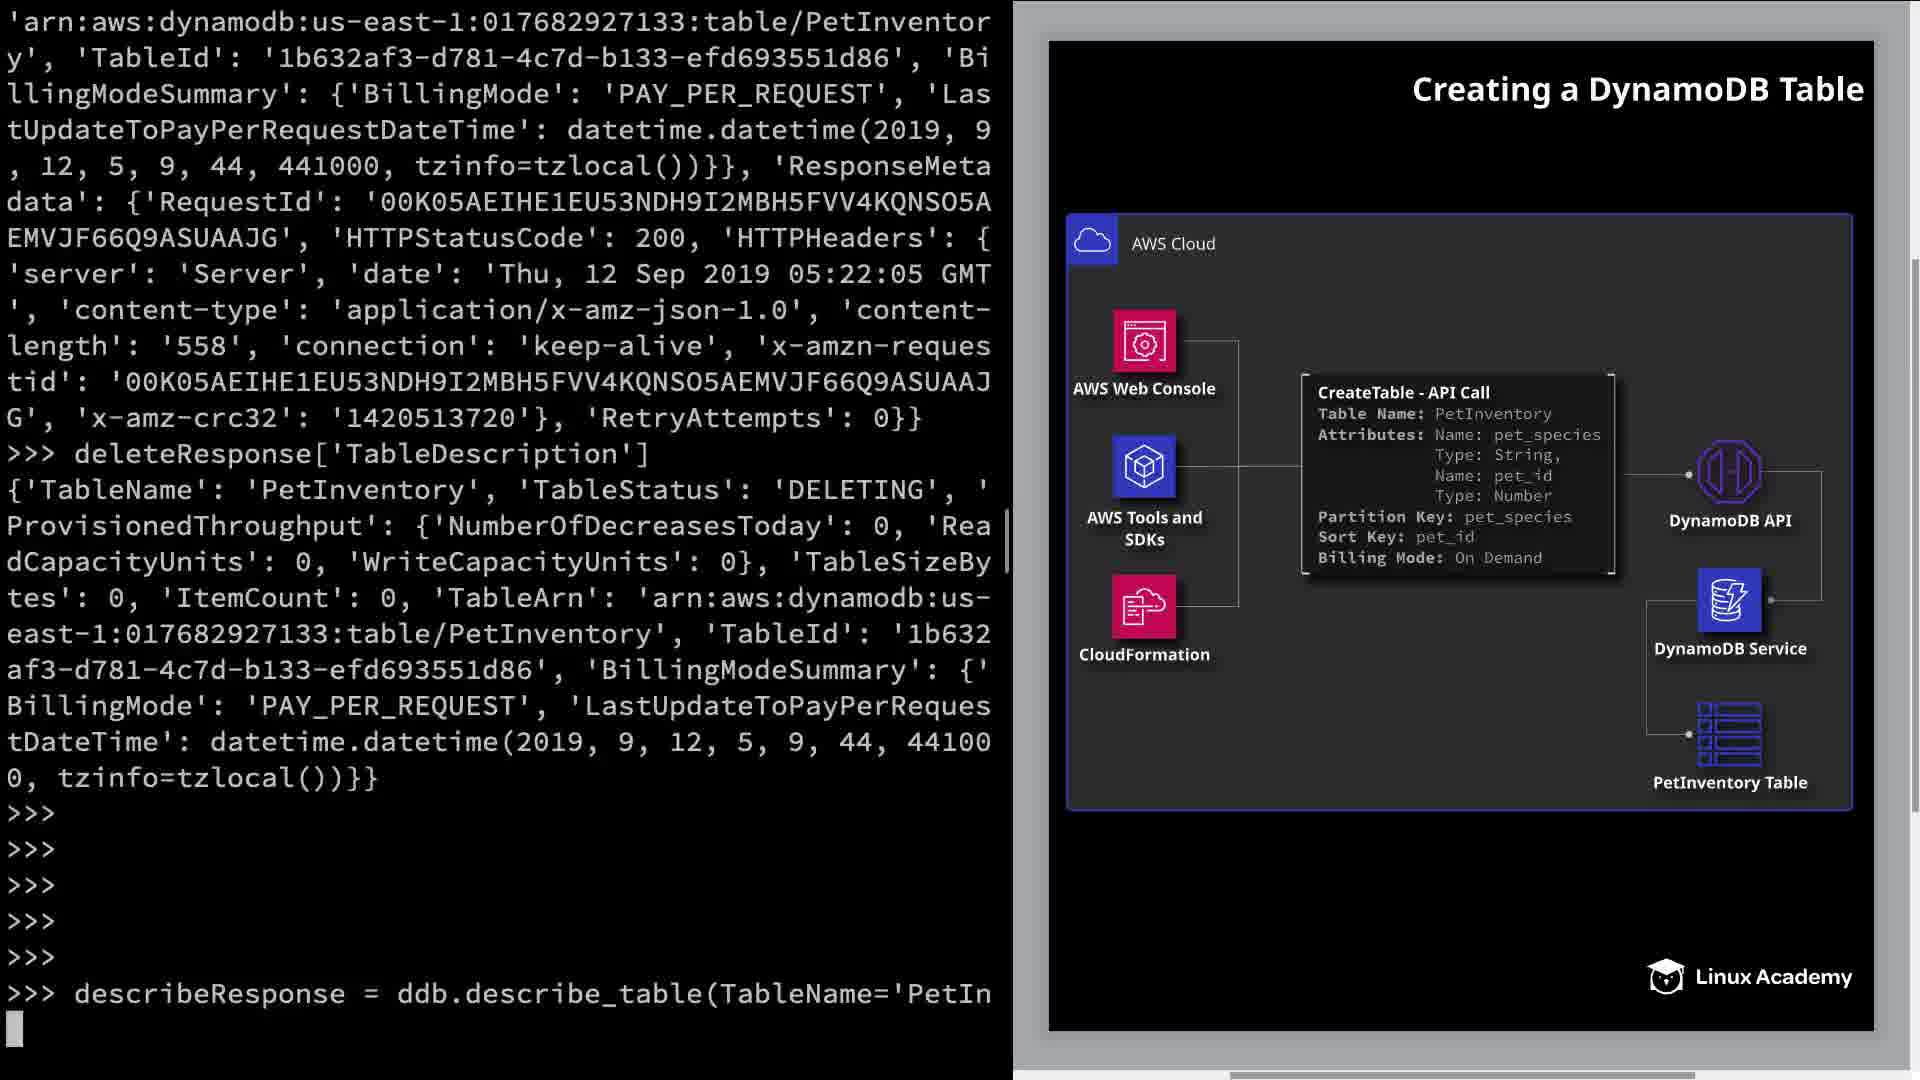Click the PetInventory Table icon
Image resolution: width=1920 pixels, height=1080 pixels.
pyautogui.click(x=1729, y=734)
